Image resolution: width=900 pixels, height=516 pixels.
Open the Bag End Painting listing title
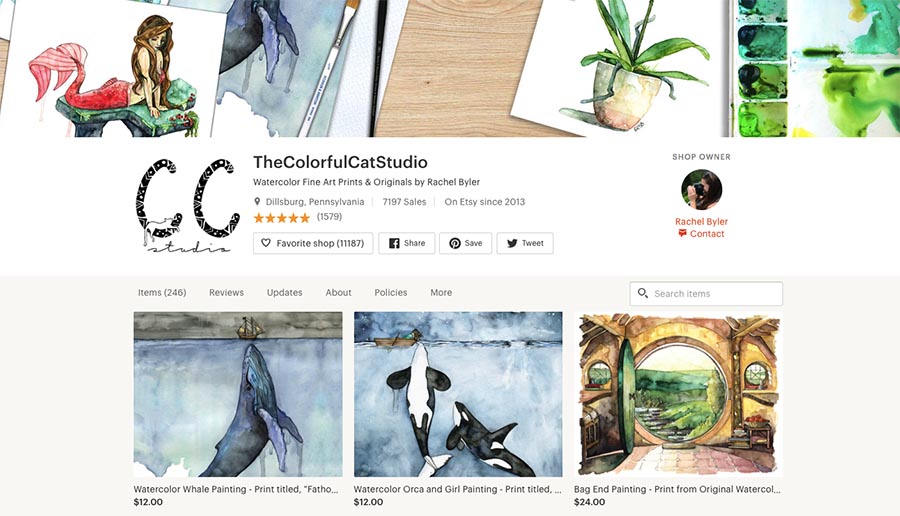click(677, 489)
